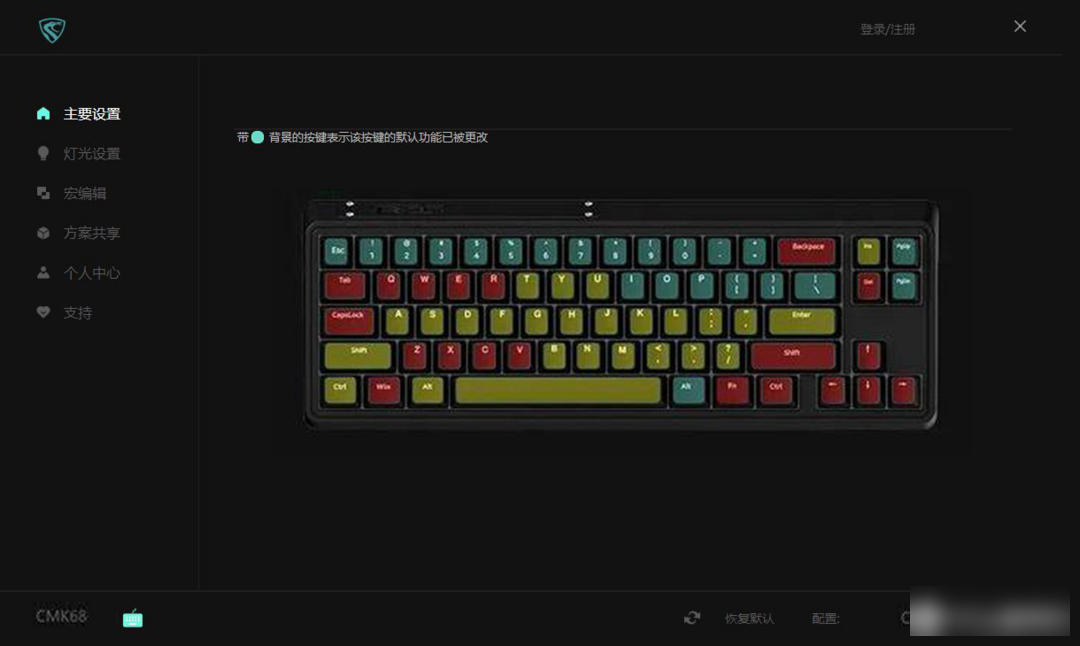Click the 方案共享 cube icon
Screen dimensions: 1080x646
tap(43, 233)
